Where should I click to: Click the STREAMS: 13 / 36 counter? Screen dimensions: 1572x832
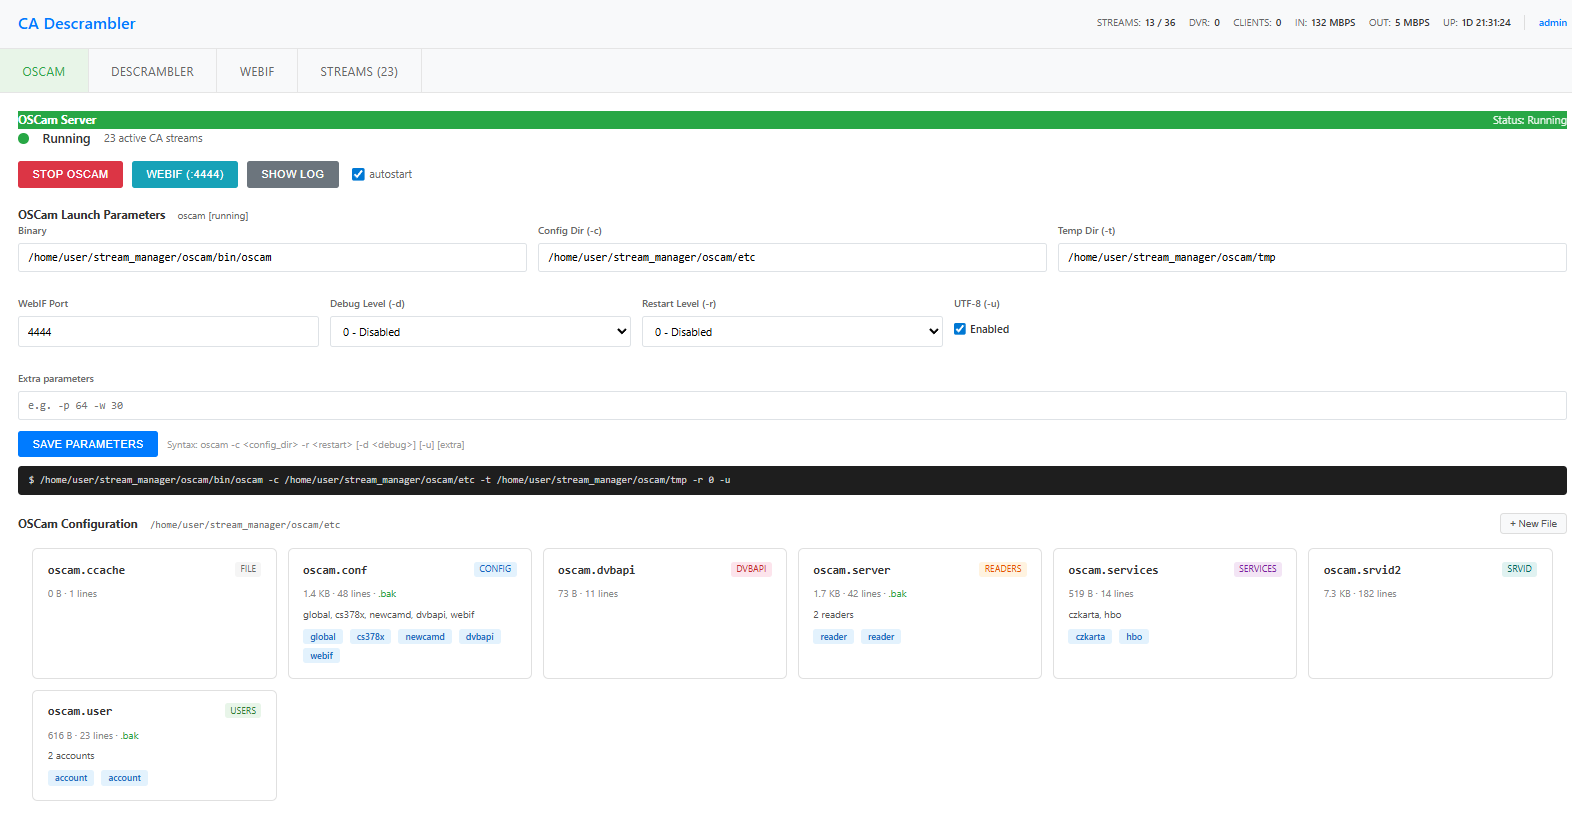pos(1136,23)
